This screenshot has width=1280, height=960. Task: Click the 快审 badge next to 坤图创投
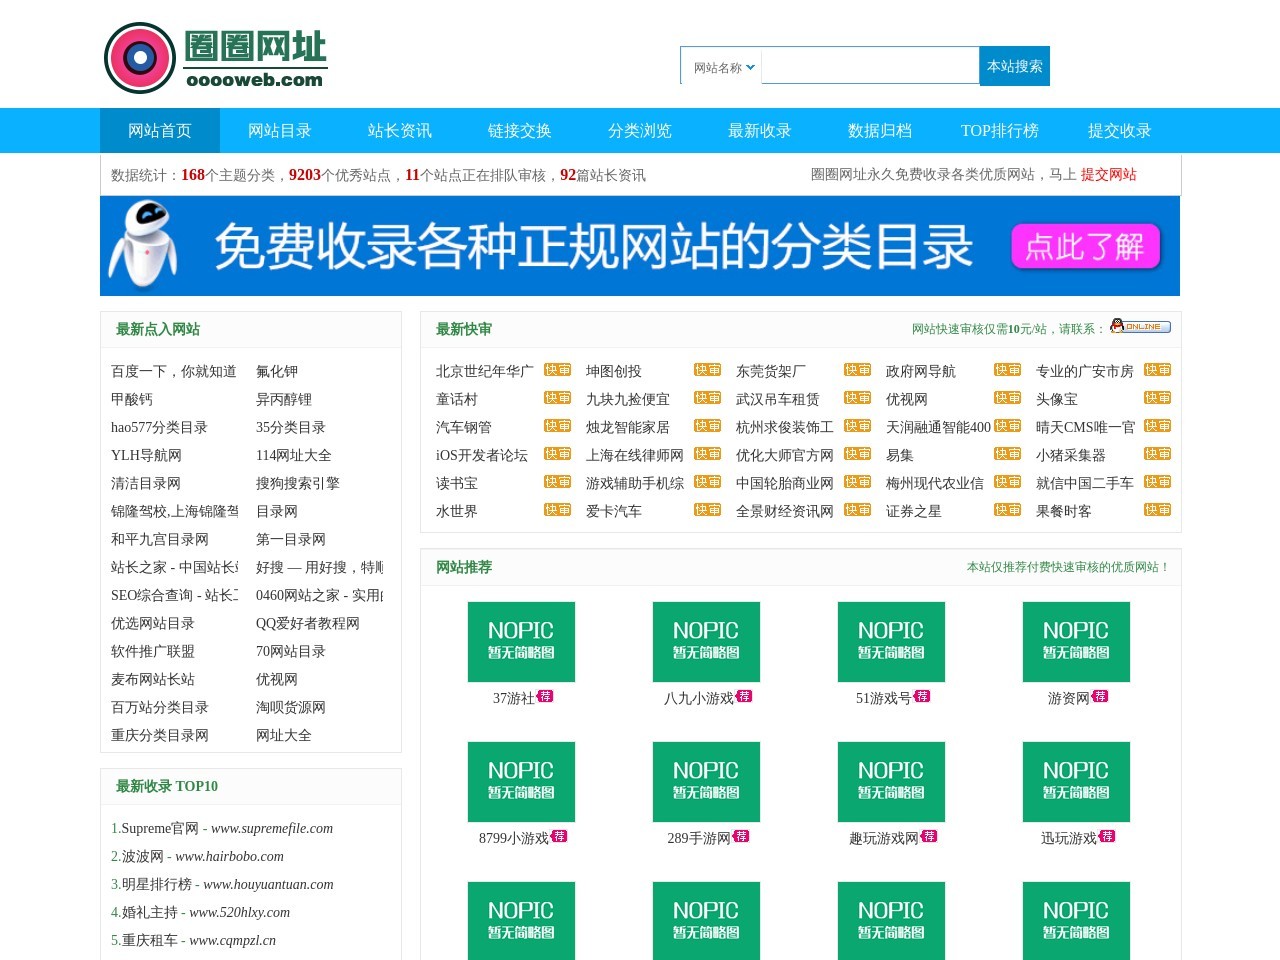tap(707, 369)
